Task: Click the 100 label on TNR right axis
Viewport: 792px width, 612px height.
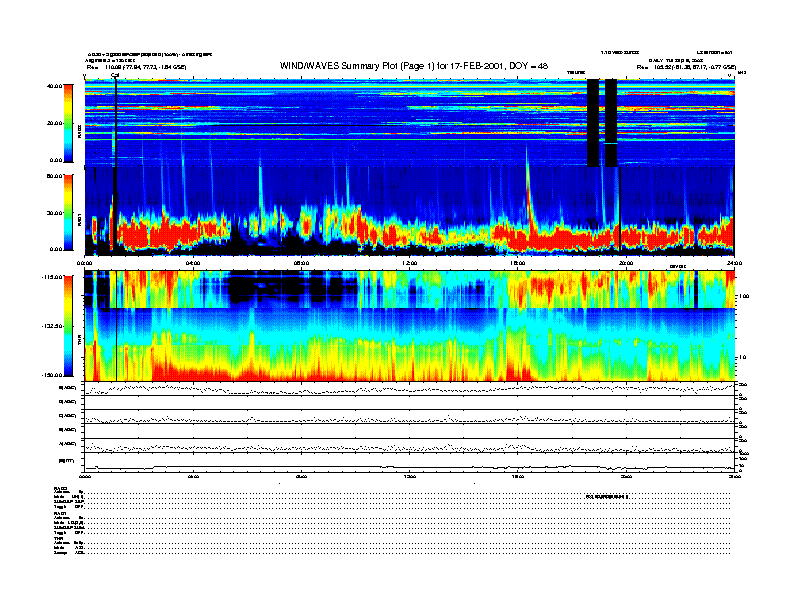Action: (x=744, y=296)
